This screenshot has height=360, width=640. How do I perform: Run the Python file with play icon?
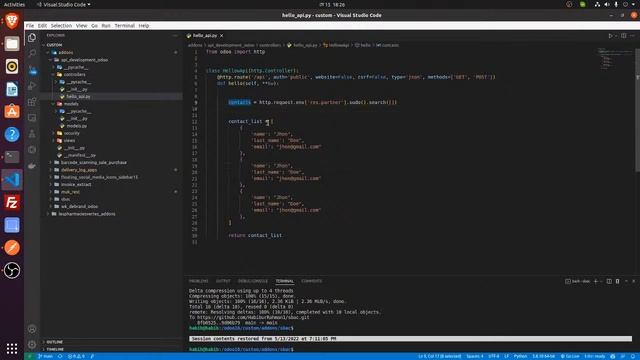click(x=611, y=36)
